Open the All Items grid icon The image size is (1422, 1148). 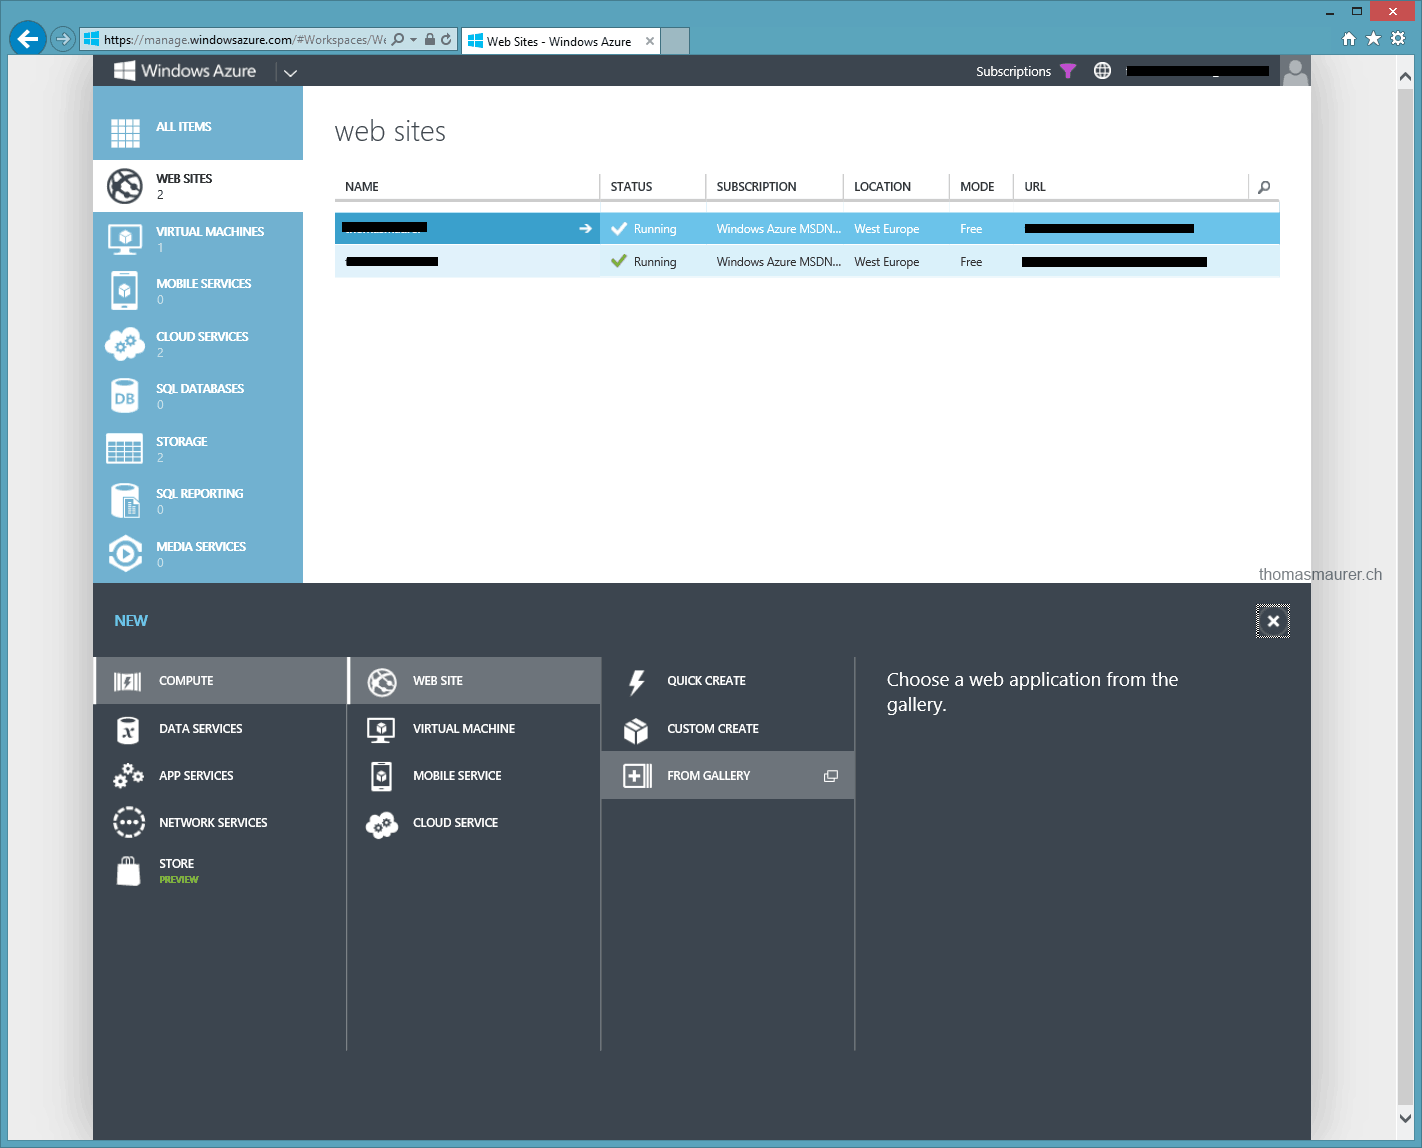(x=125, y=133)
